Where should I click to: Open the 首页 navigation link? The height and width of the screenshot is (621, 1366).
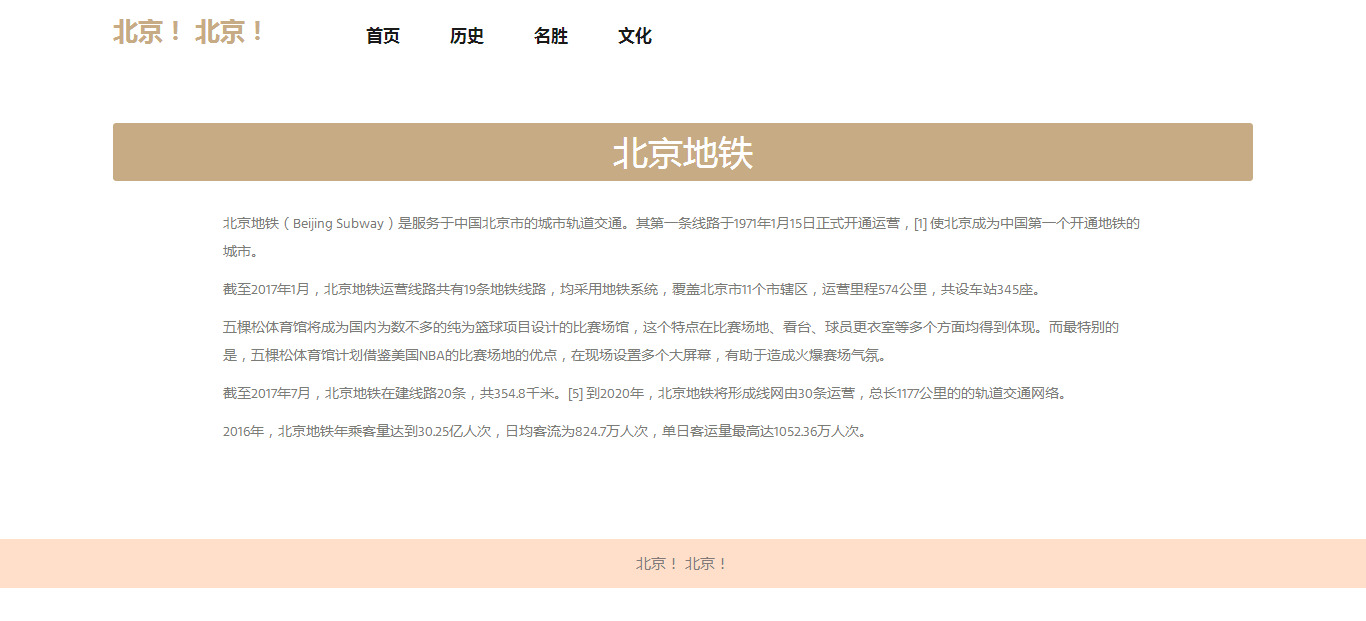coord(383,36)
